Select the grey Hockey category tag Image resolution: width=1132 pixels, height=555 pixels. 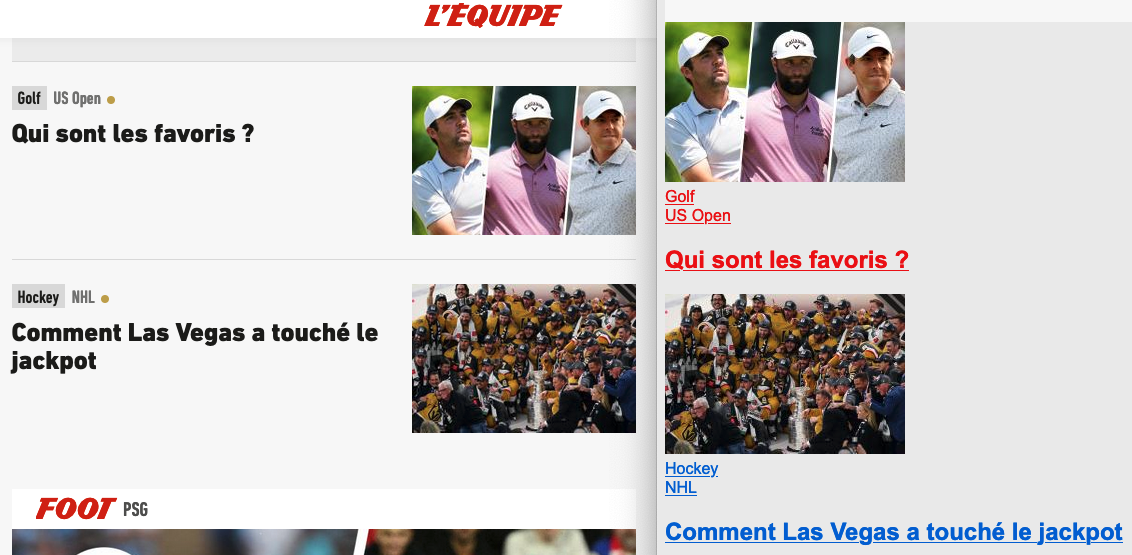pos(38,297)
